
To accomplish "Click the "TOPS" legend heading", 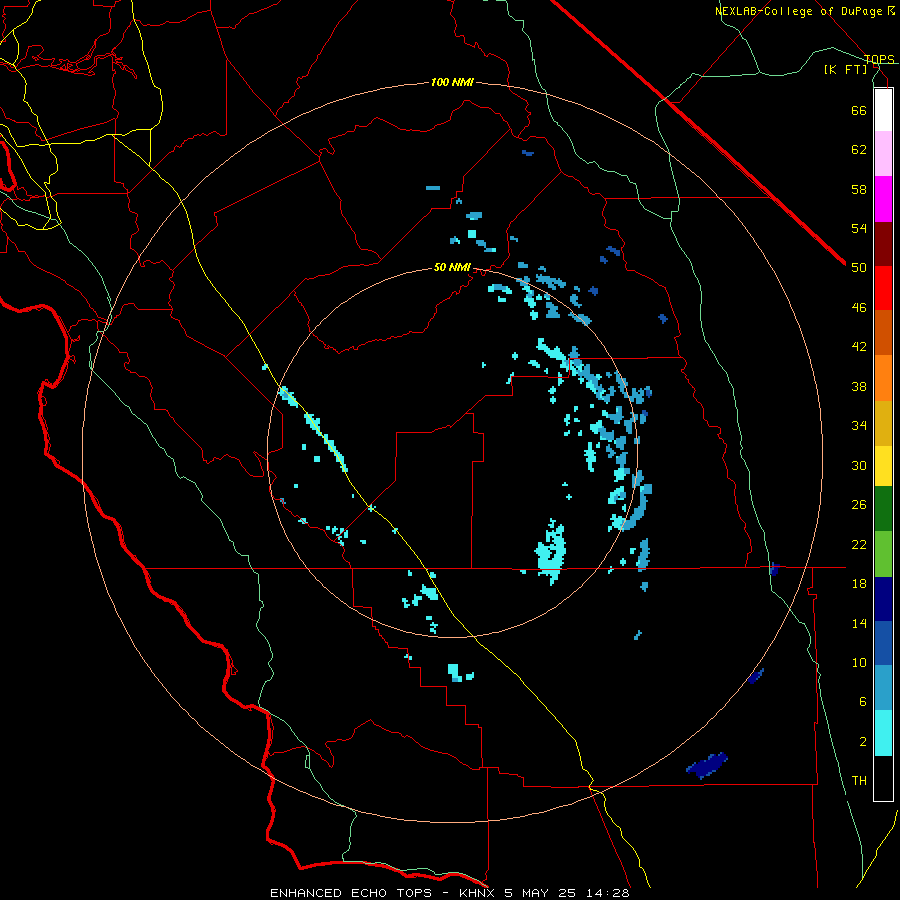I will click(x=879, y=59).
